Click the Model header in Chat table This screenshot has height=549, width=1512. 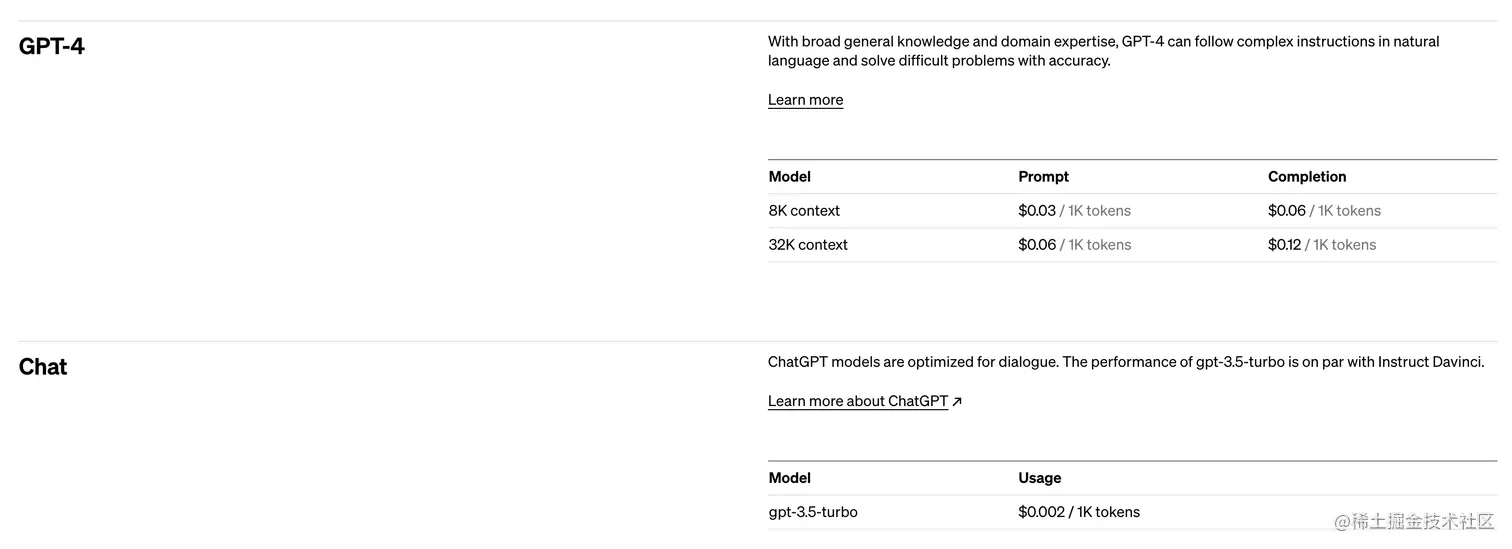(x=790, y=478)
